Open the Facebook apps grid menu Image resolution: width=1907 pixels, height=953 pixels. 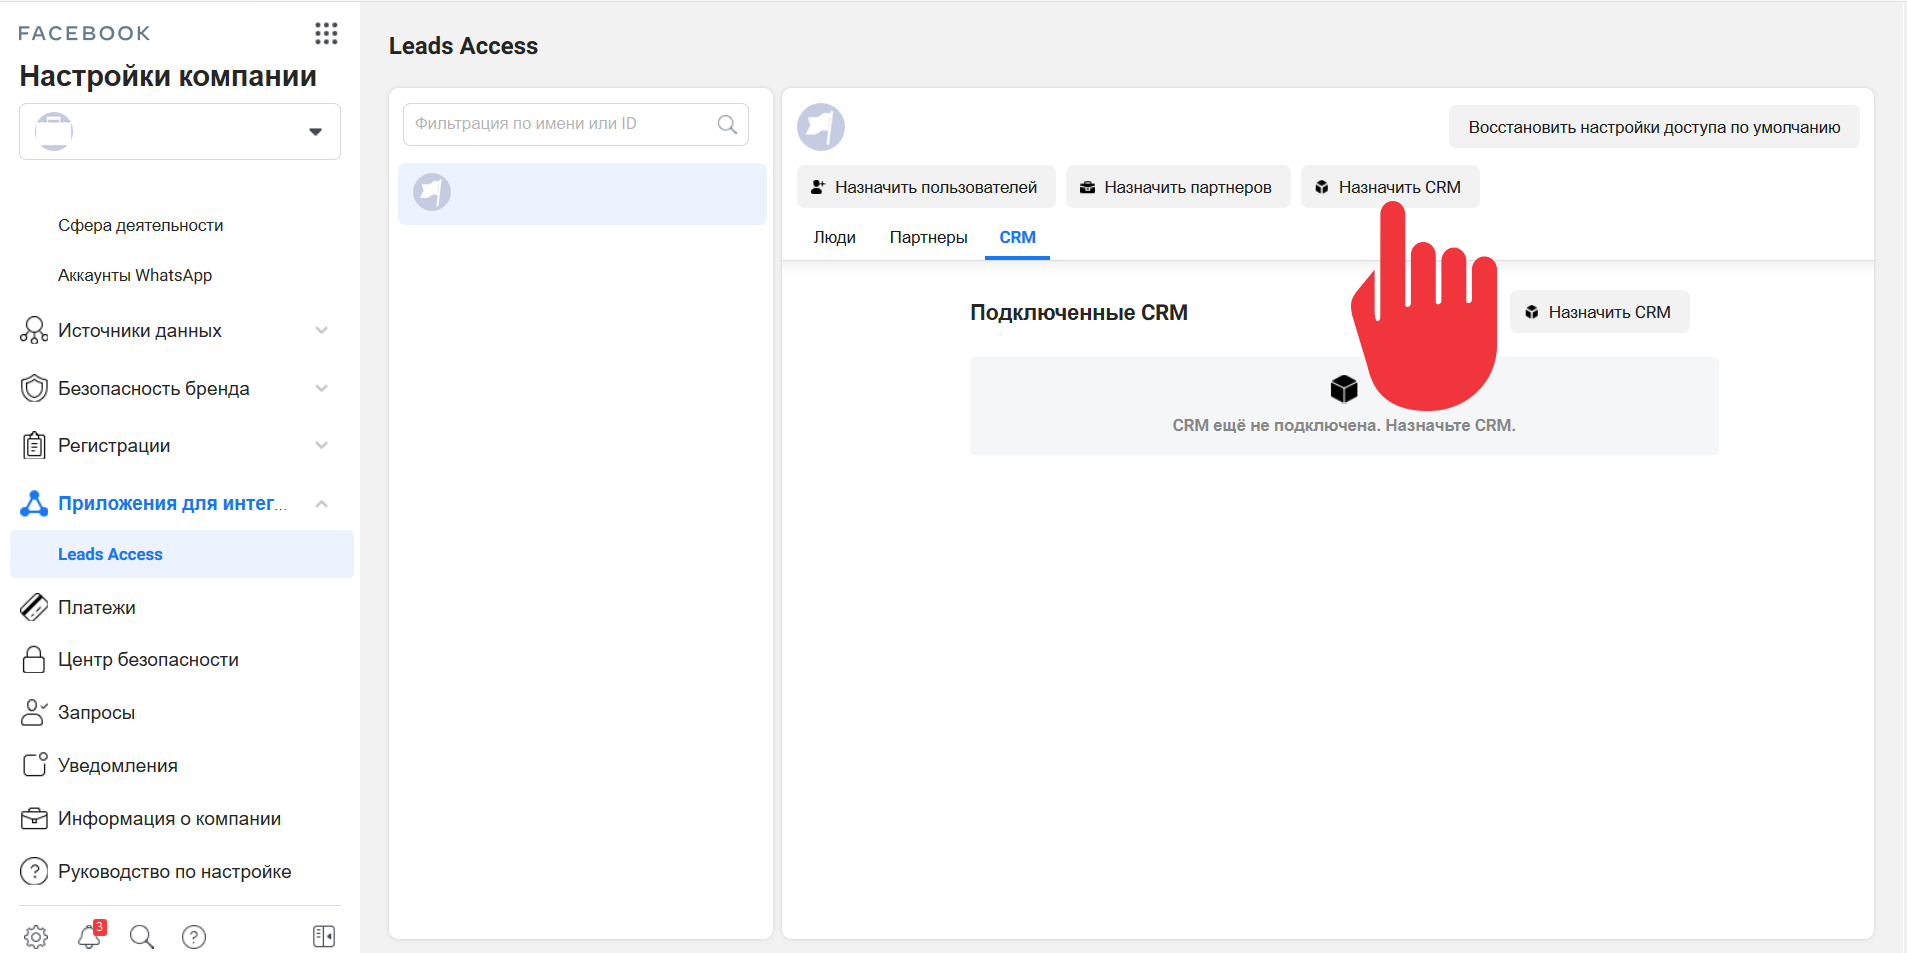[326, 33]
